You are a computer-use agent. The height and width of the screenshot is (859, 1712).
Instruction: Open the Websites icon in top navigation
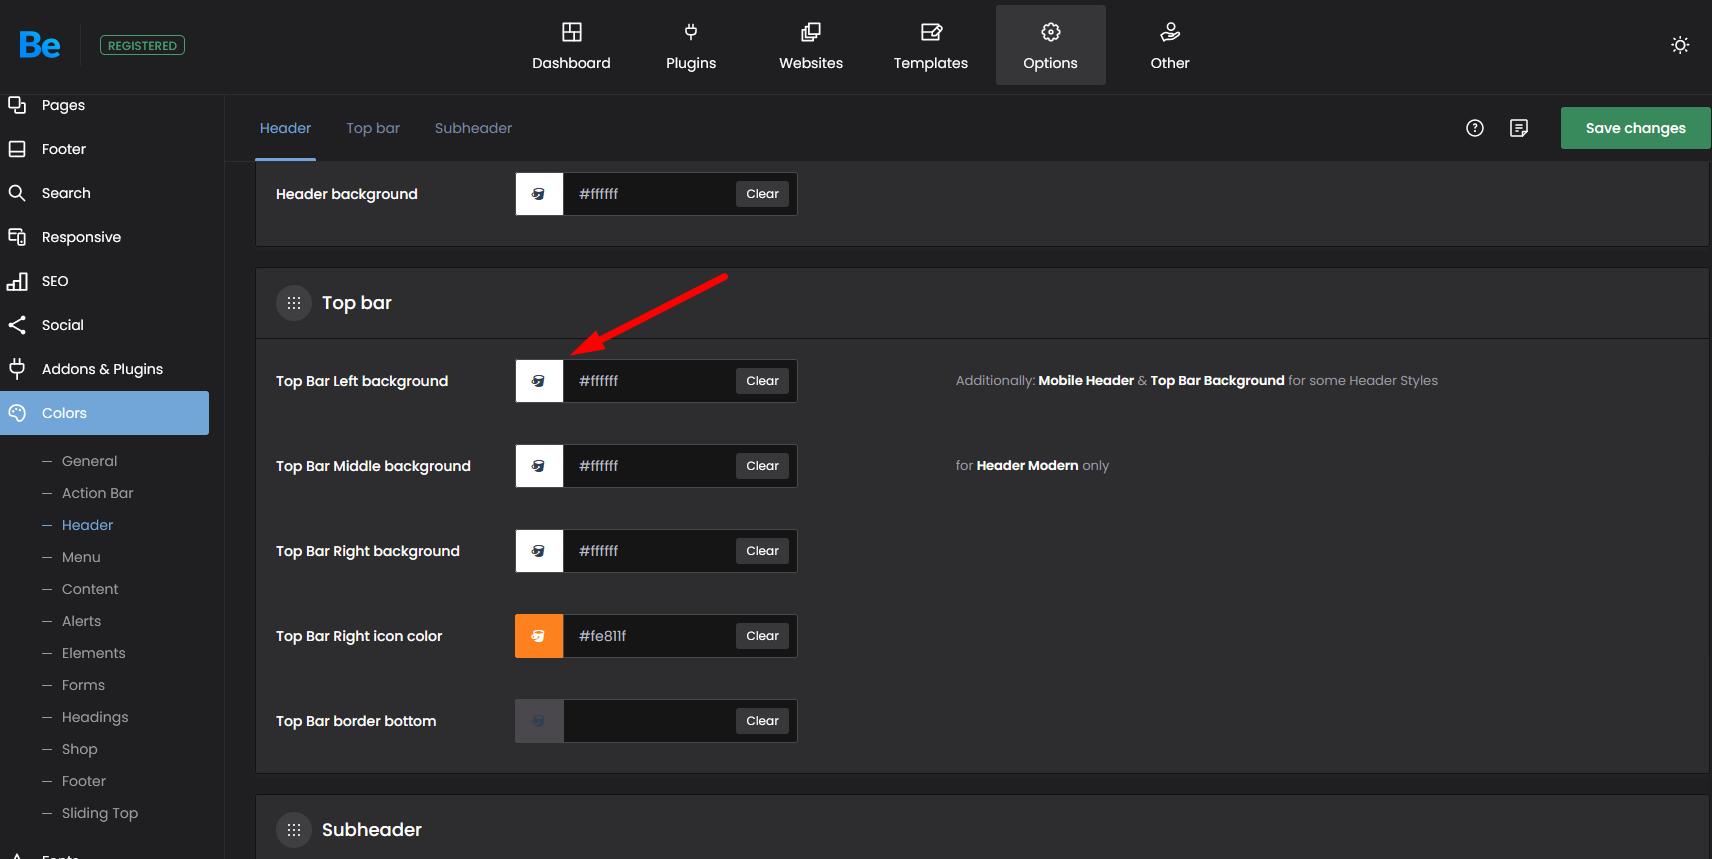click(x=811, y=32)
